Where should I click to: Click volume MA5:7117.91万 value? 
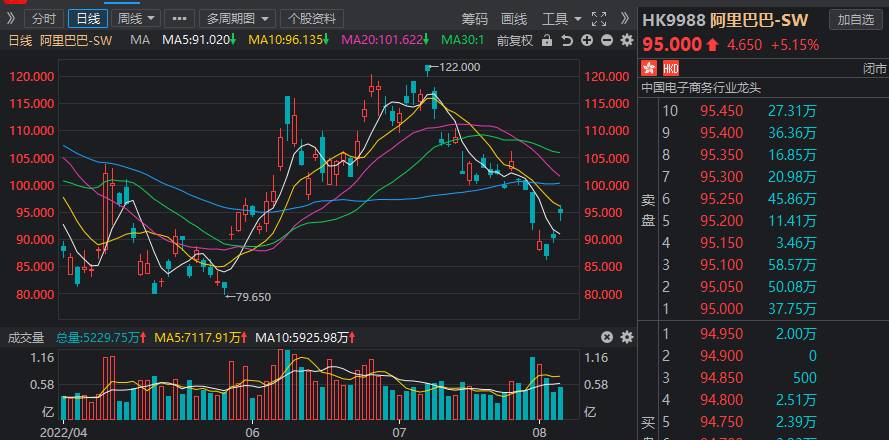[x=199, y=338]
